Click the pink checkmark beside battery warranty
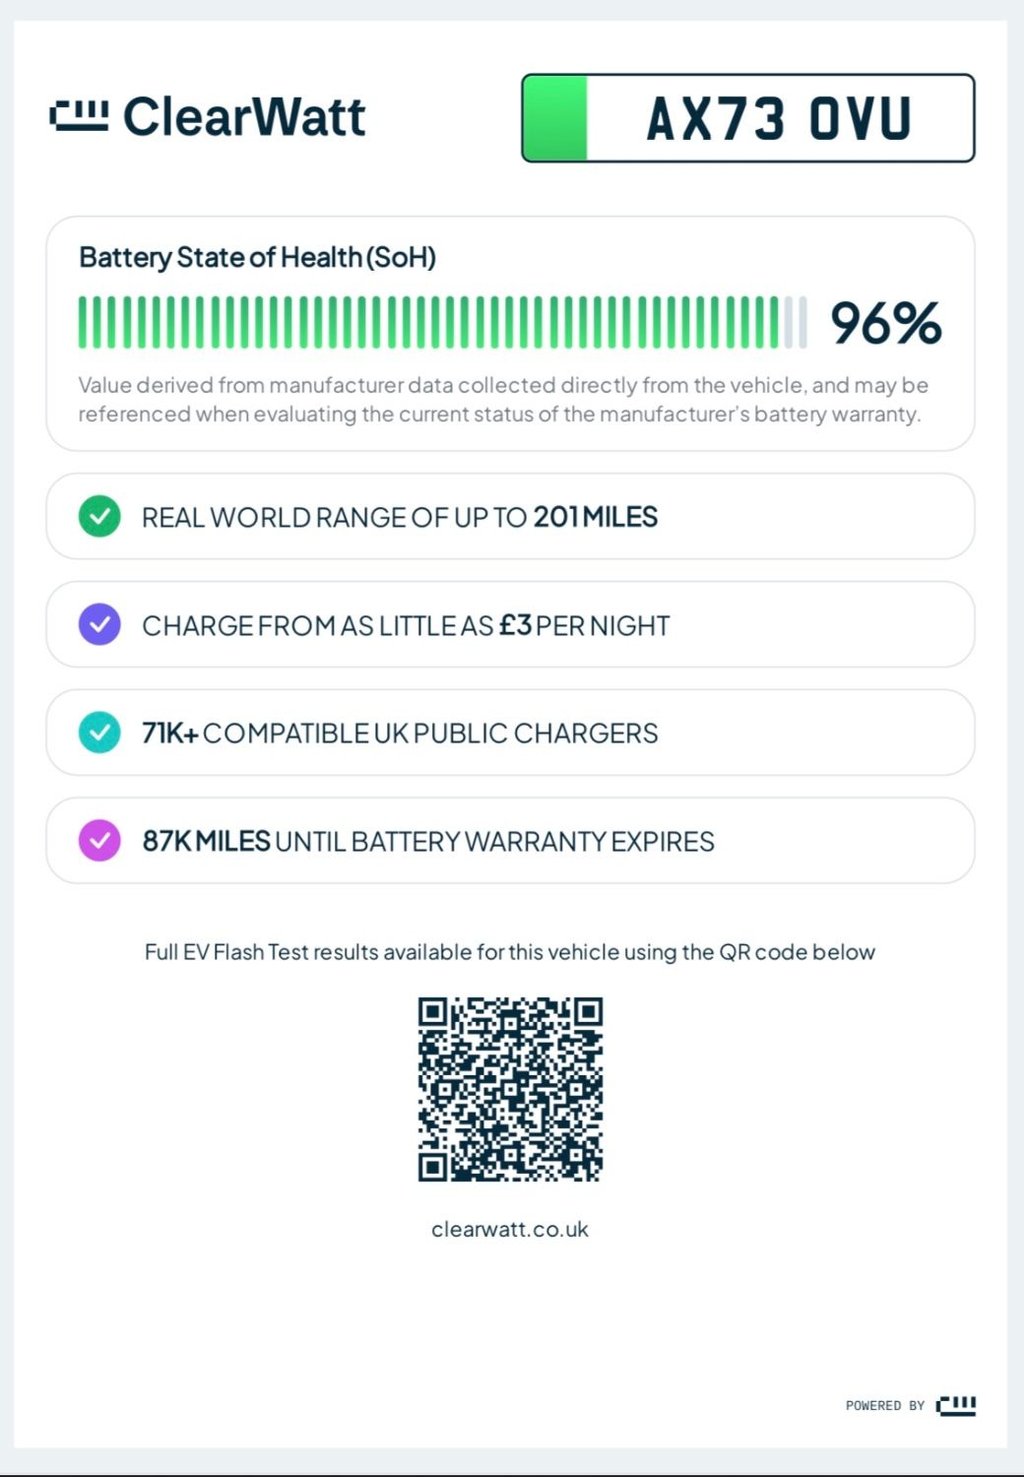The image size is (1024, 1477). (99, 841)
